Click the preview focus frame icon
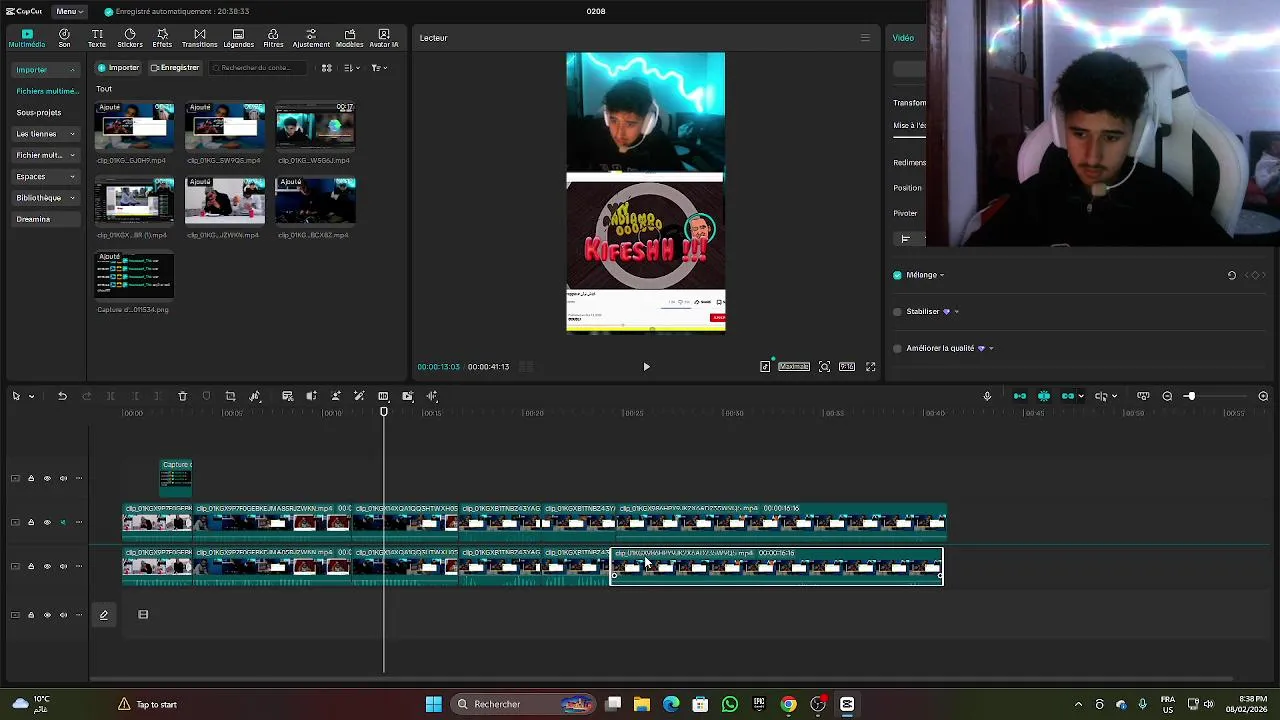Viewport: 1280px width, 720px height. (824, 367)
